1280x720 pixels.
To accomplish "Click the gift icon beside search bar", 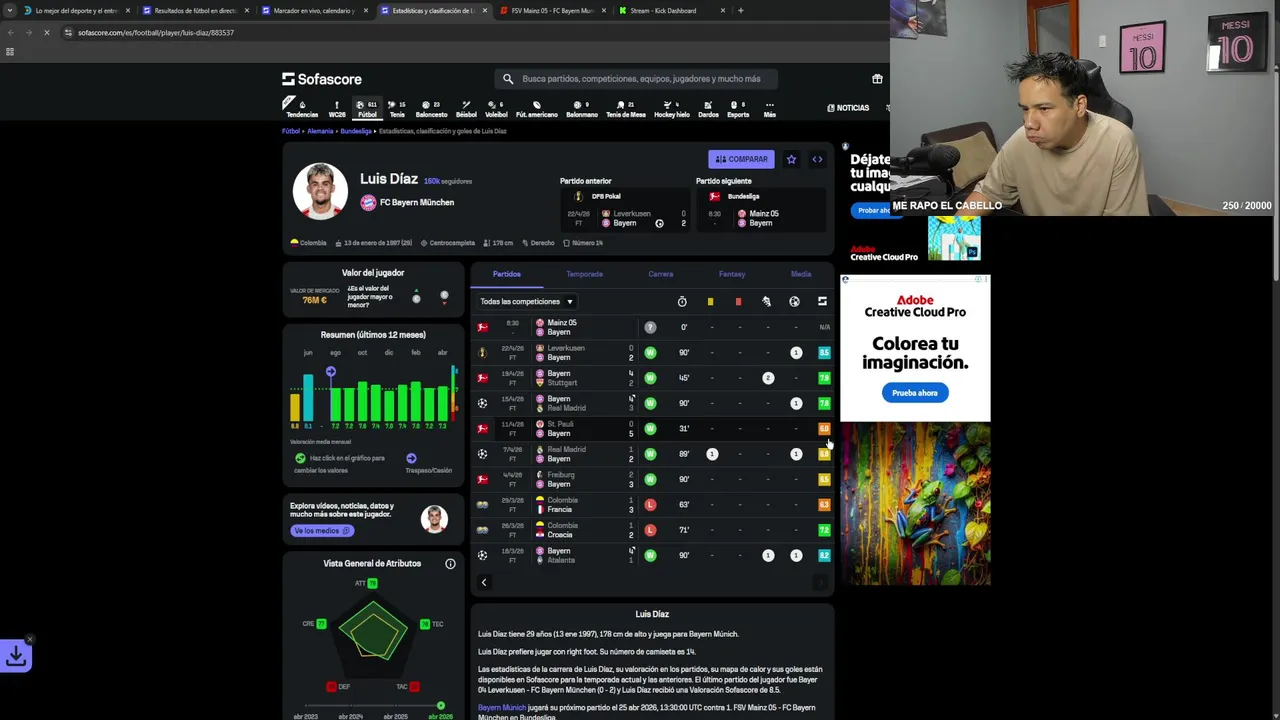I will 877,79.
